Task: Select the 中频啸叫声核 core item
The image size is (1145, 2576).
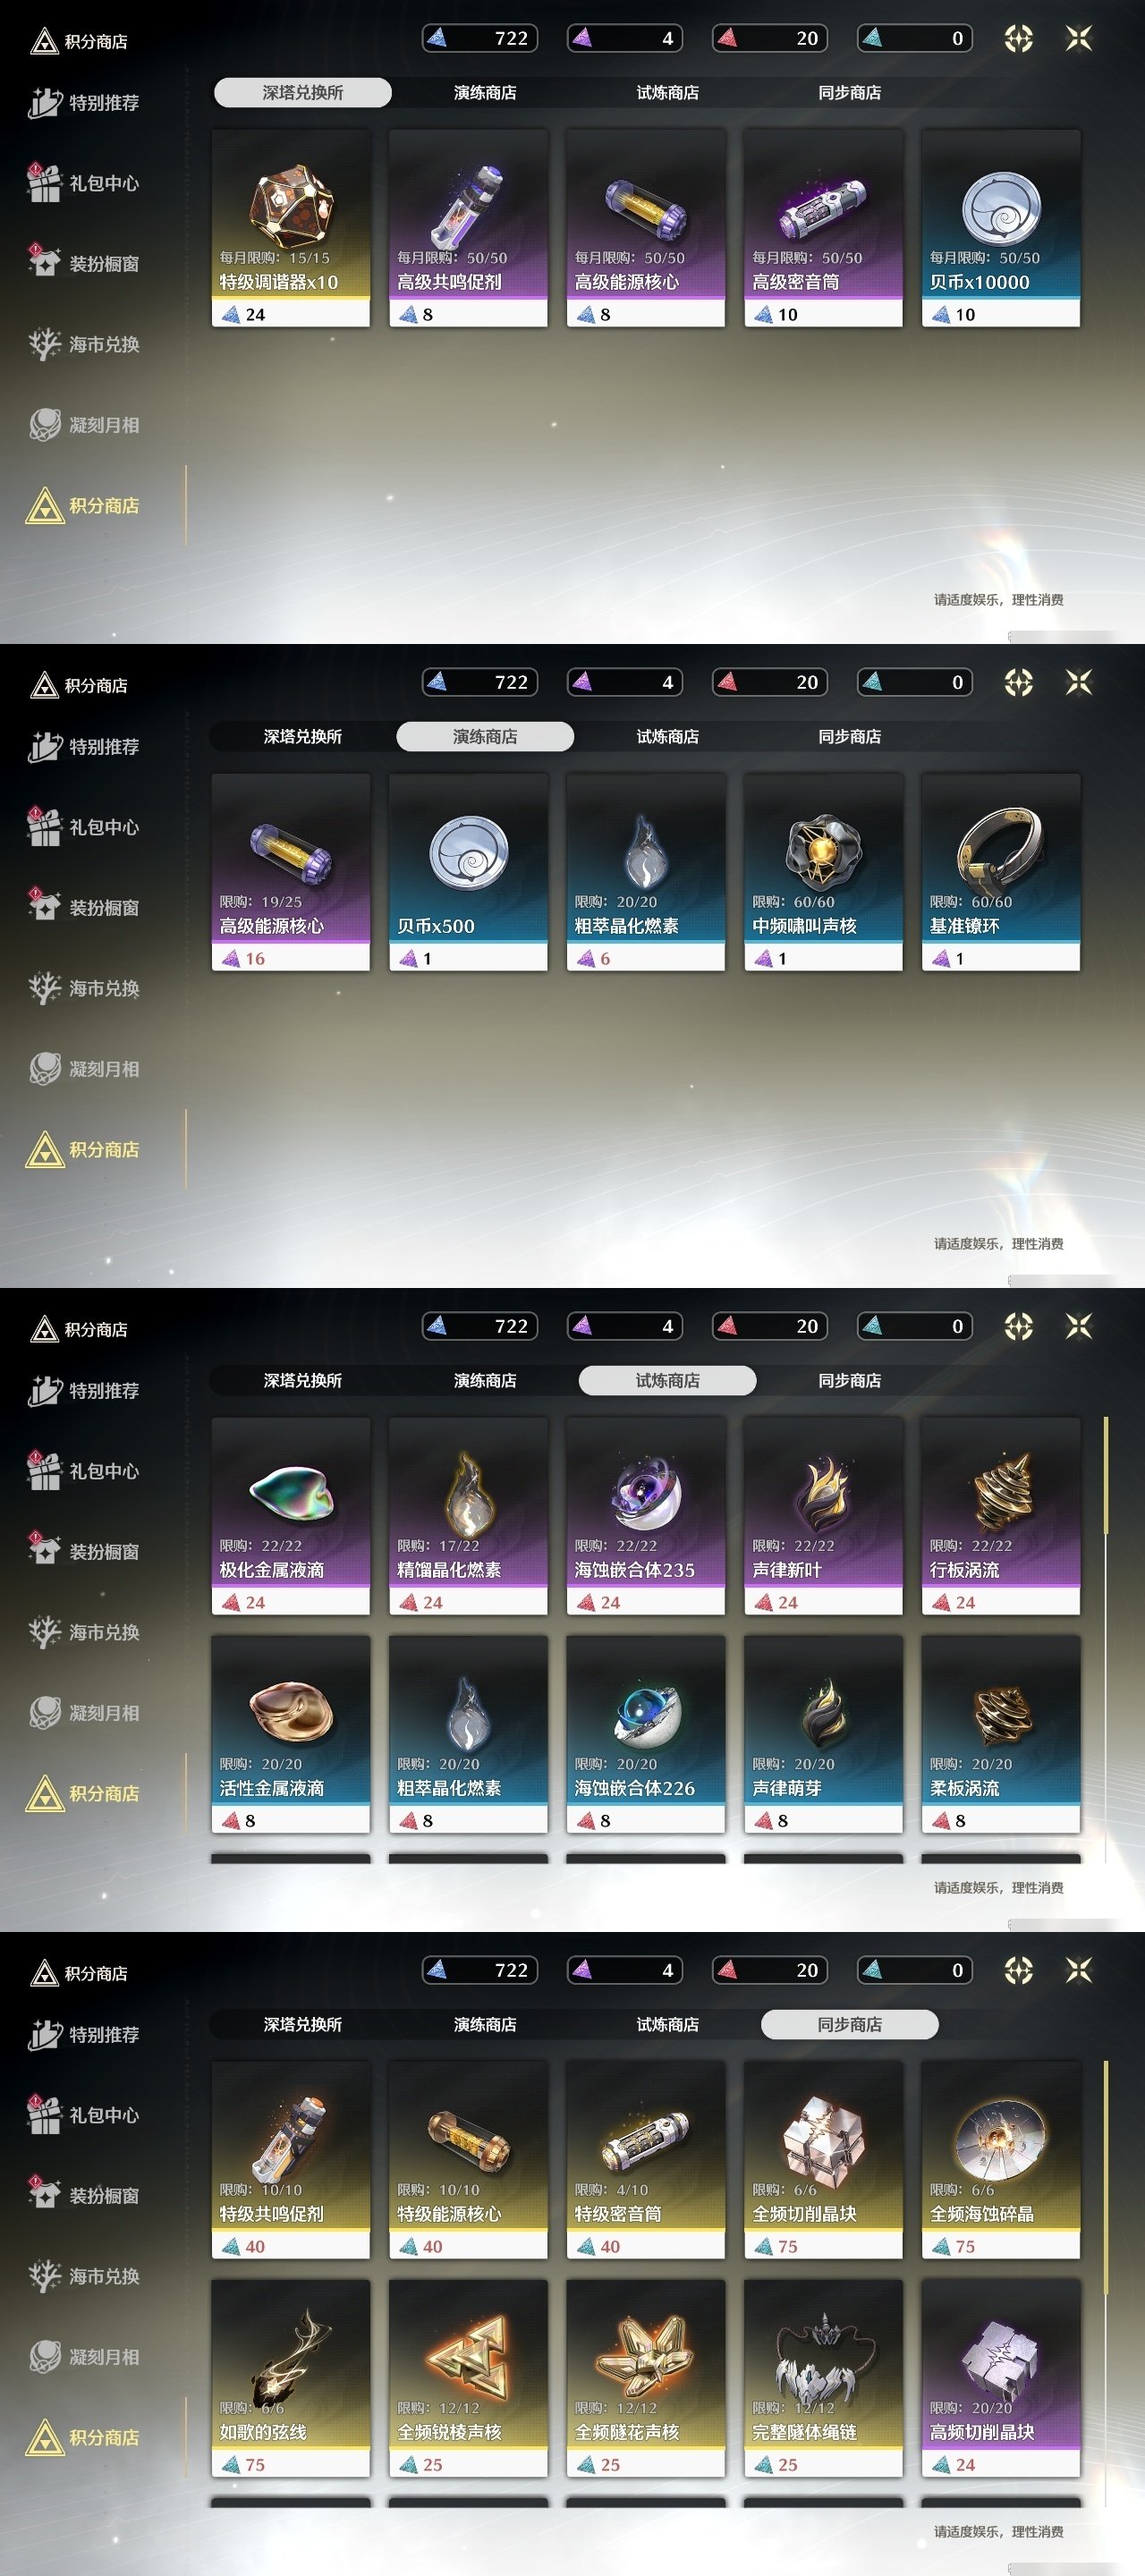Action: click(823, 872)
